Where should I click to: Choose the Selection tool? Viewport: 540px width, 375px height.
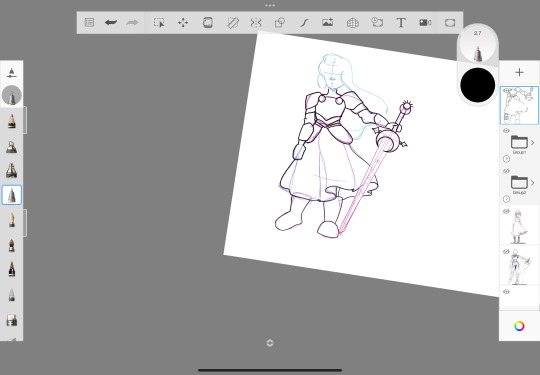pos(159,23)
